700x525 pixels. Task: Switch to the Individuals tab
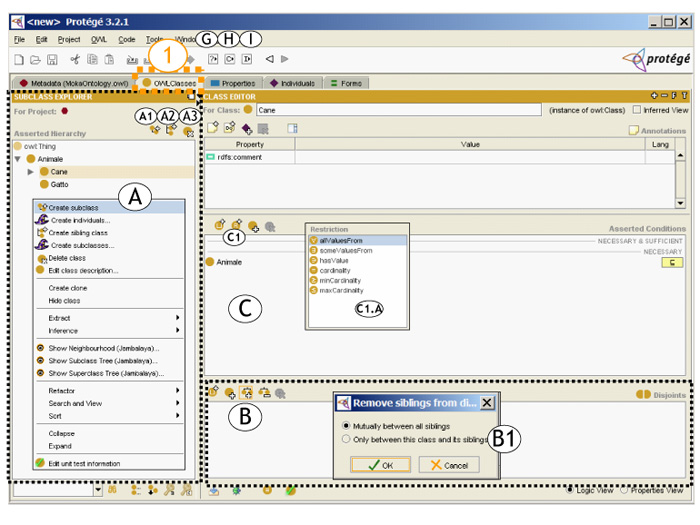293,83
